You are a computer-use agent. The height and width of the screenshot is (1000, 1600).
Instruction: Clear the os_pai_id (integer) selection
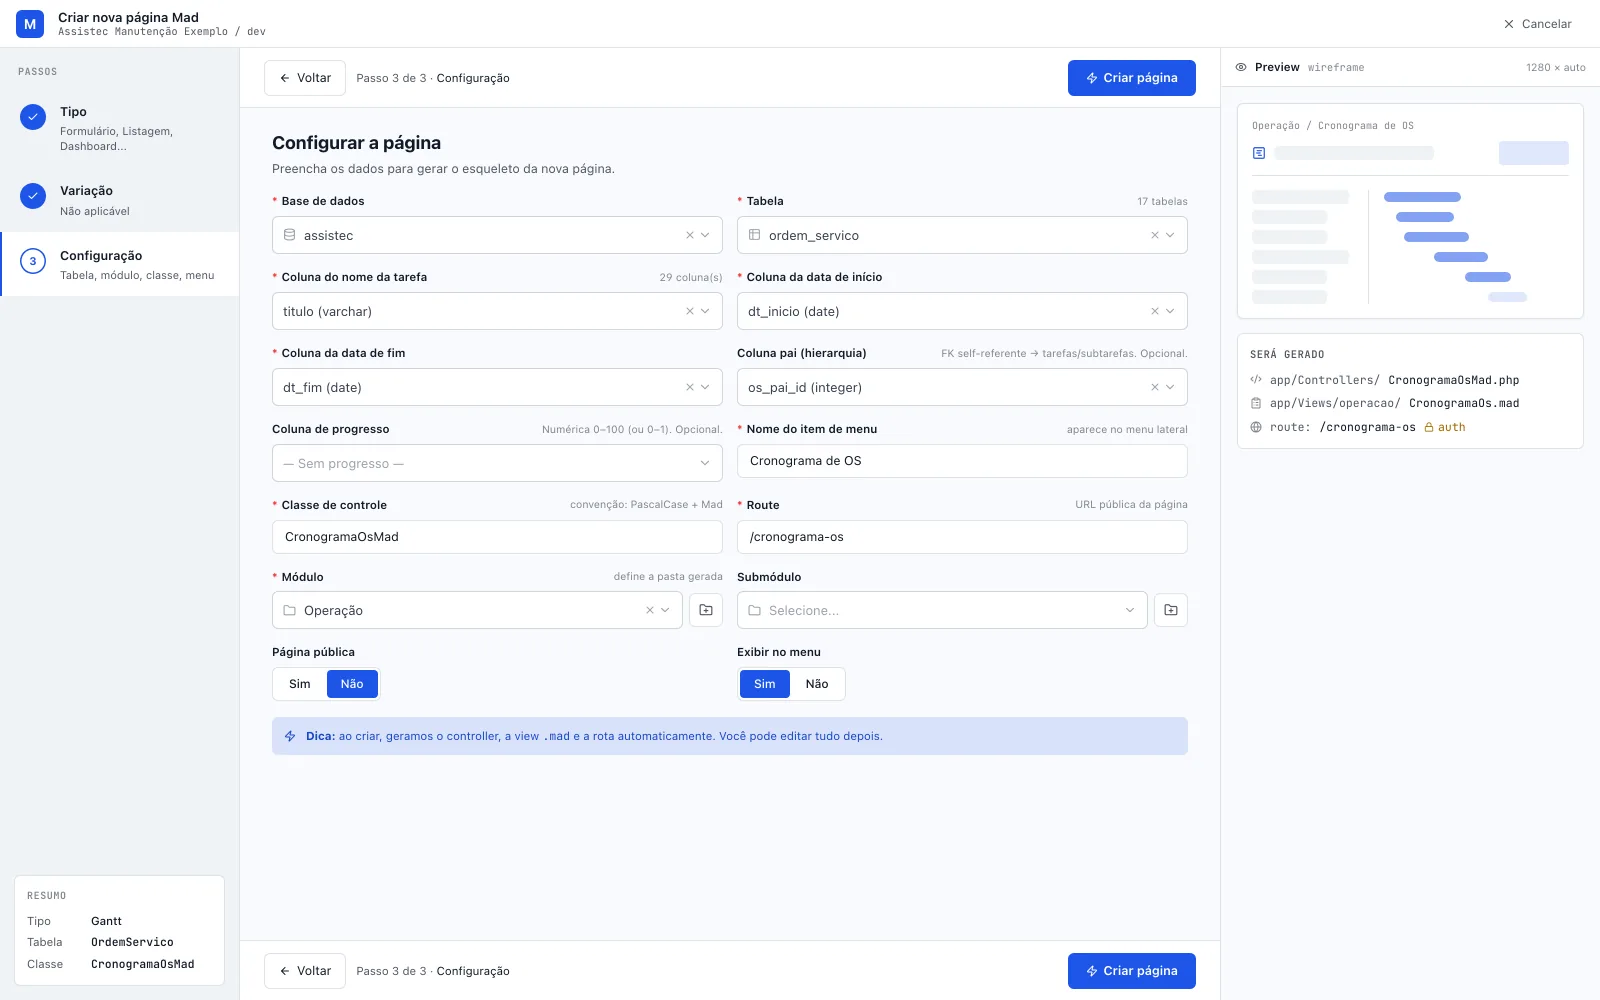click(1155, 387)
